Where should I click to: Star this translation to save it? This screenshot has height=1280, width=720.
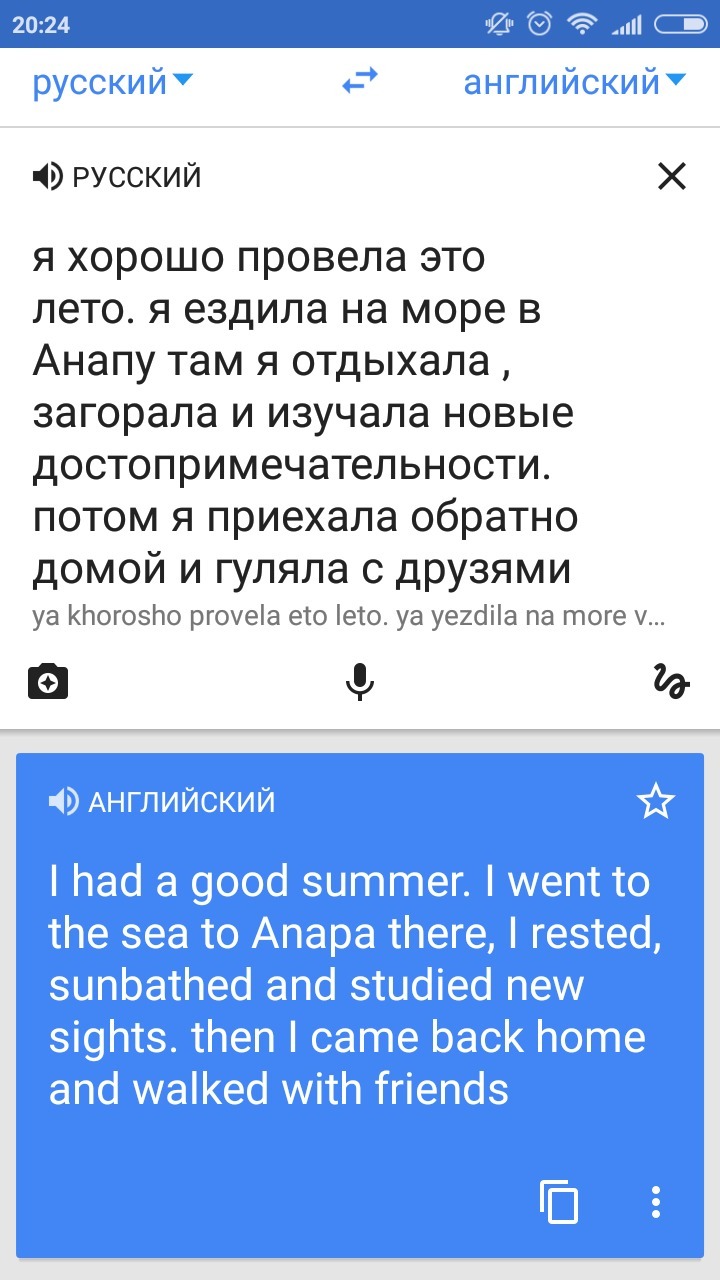[x=656, y=801]
